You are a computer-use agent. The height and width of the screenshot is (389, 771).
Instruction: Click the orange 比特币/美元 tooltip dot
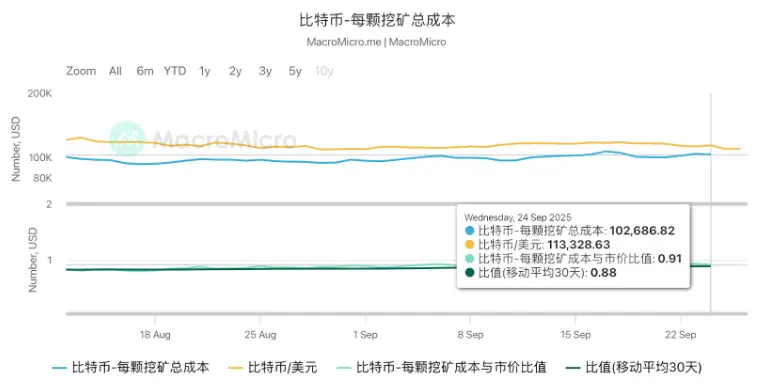tap(470, 244)
